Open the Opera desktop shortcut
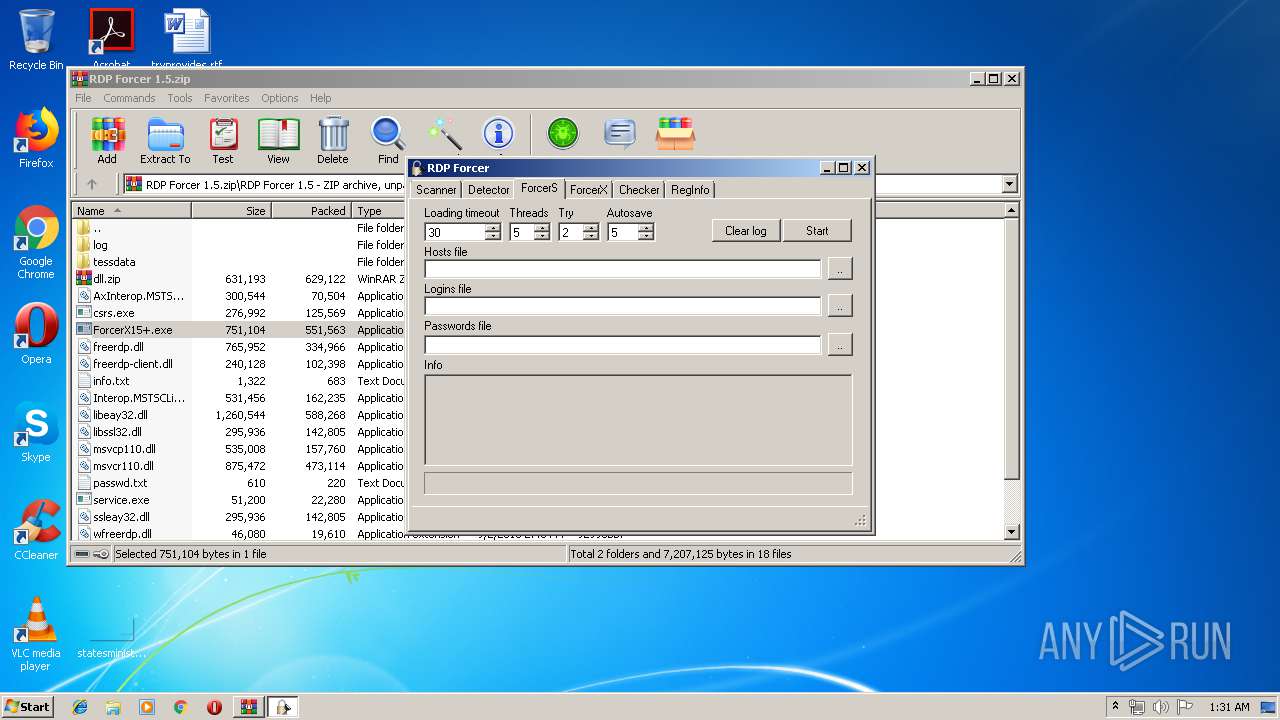 [x=36, y=334]
